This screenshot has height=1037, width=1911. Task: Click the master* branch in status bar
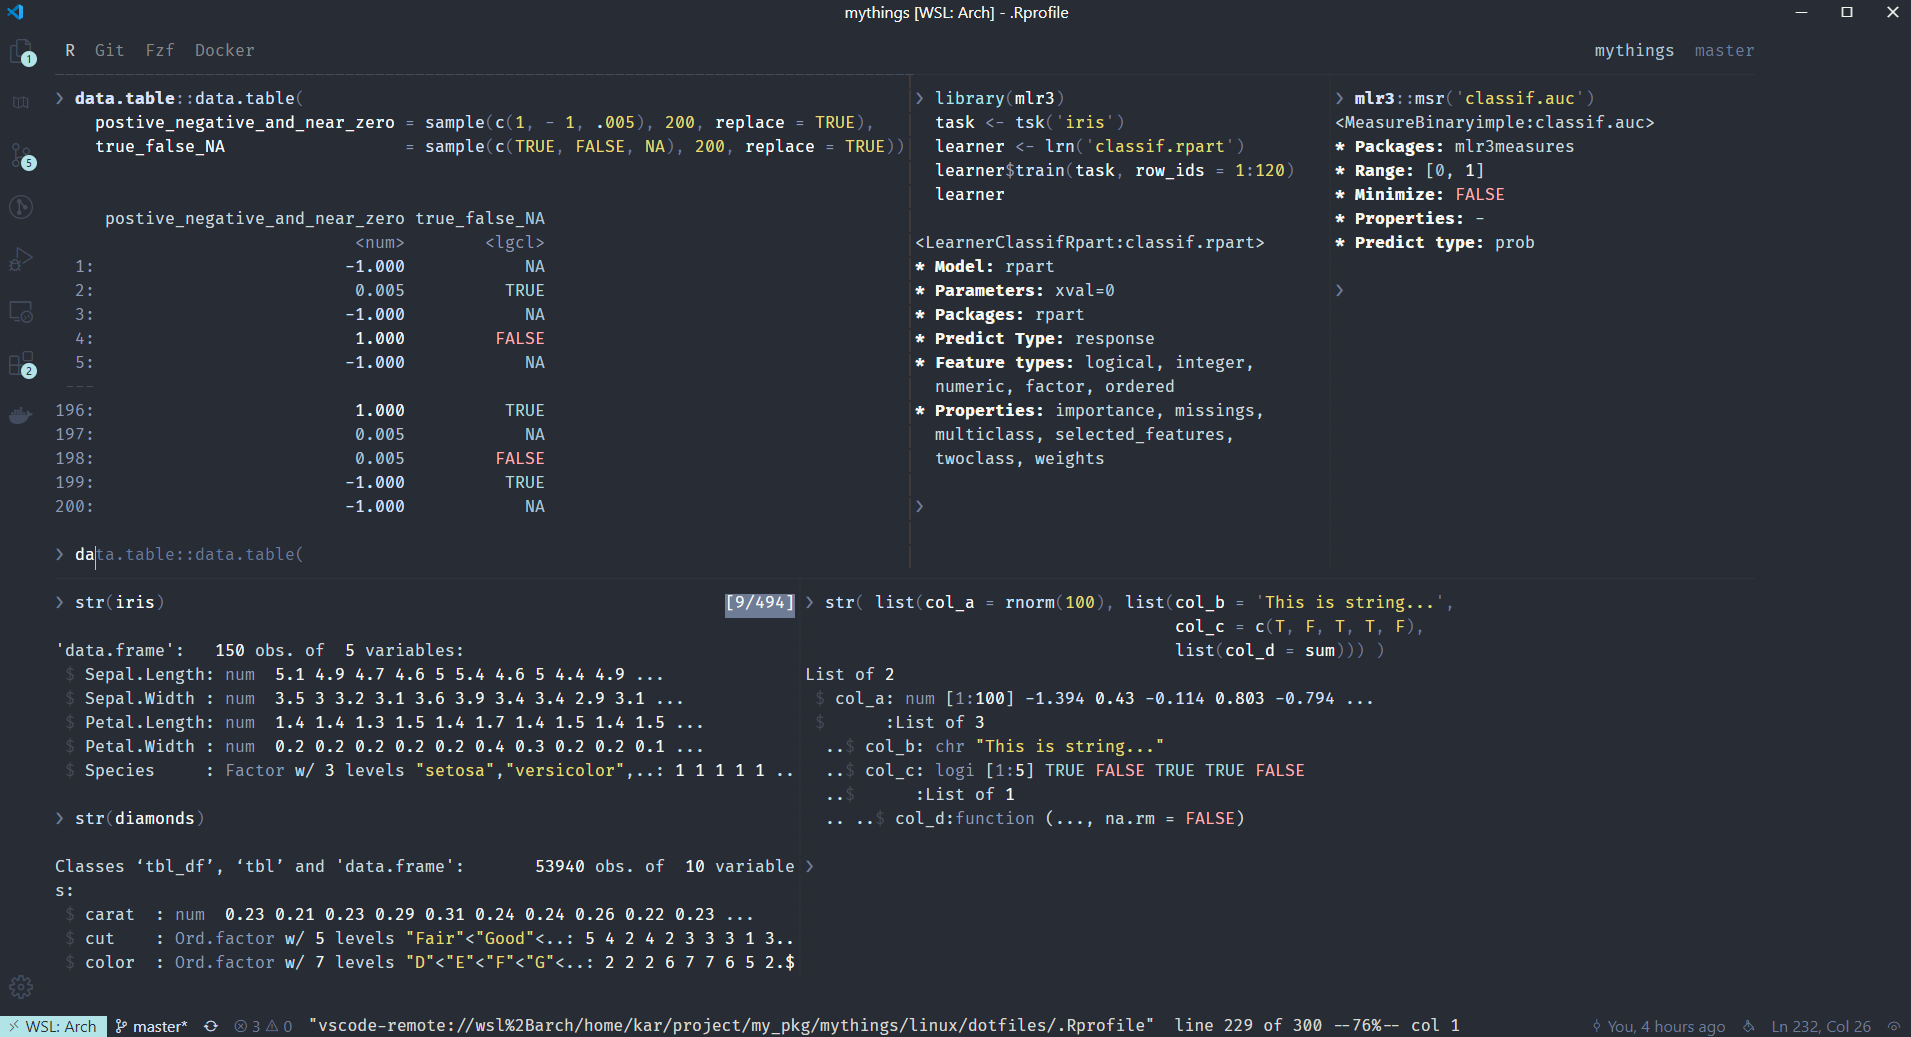(x=151, y=1026)
